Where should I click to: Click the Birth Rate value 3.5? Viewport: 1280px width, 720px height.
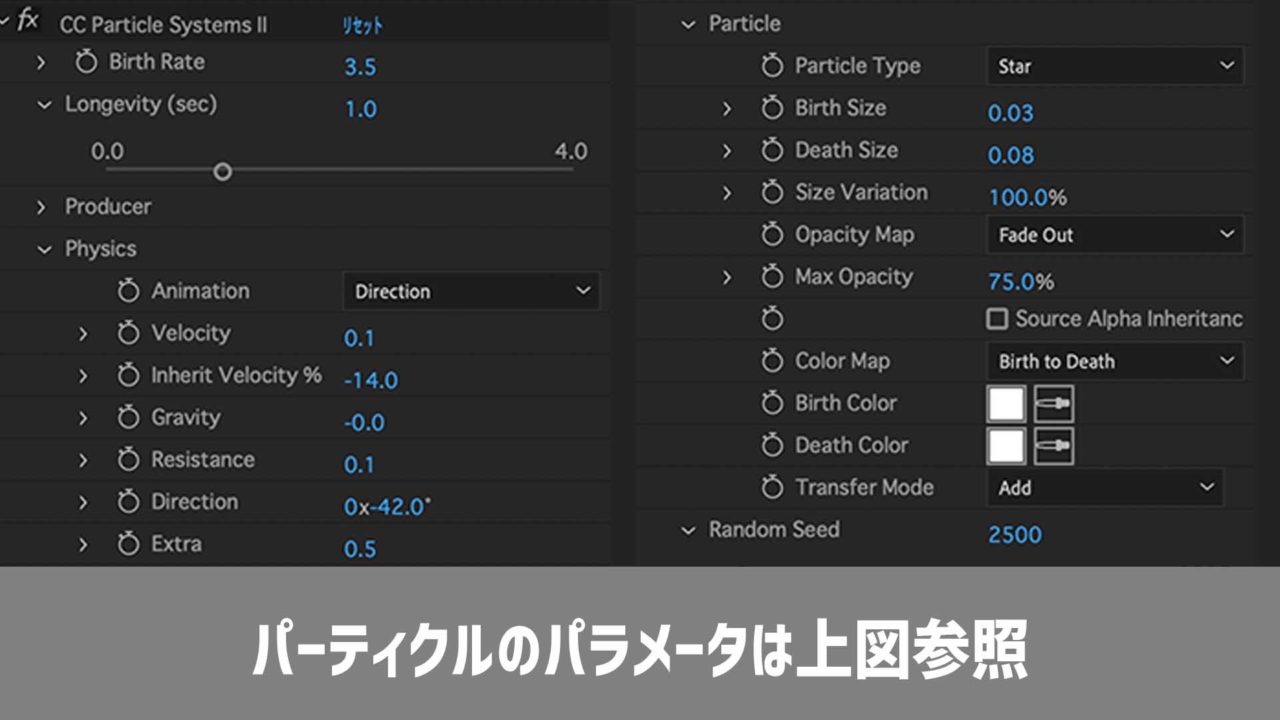(360, 67)
